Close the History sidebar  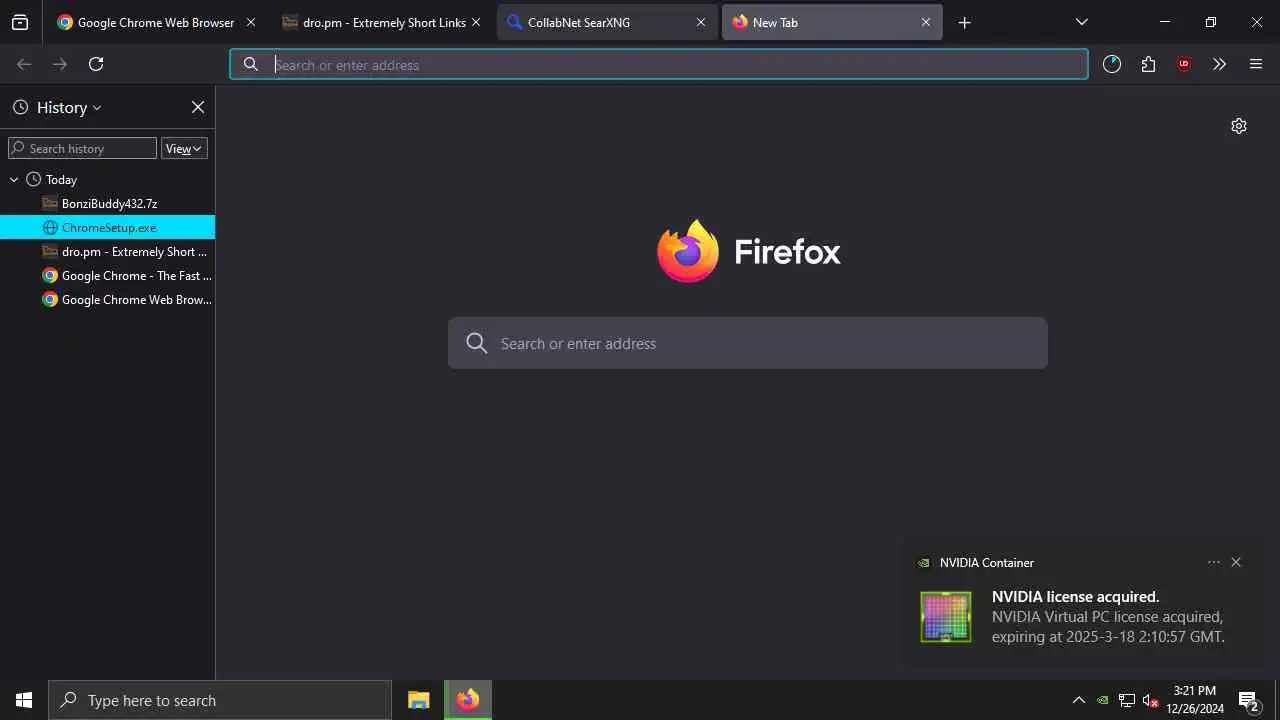(198, 107)
